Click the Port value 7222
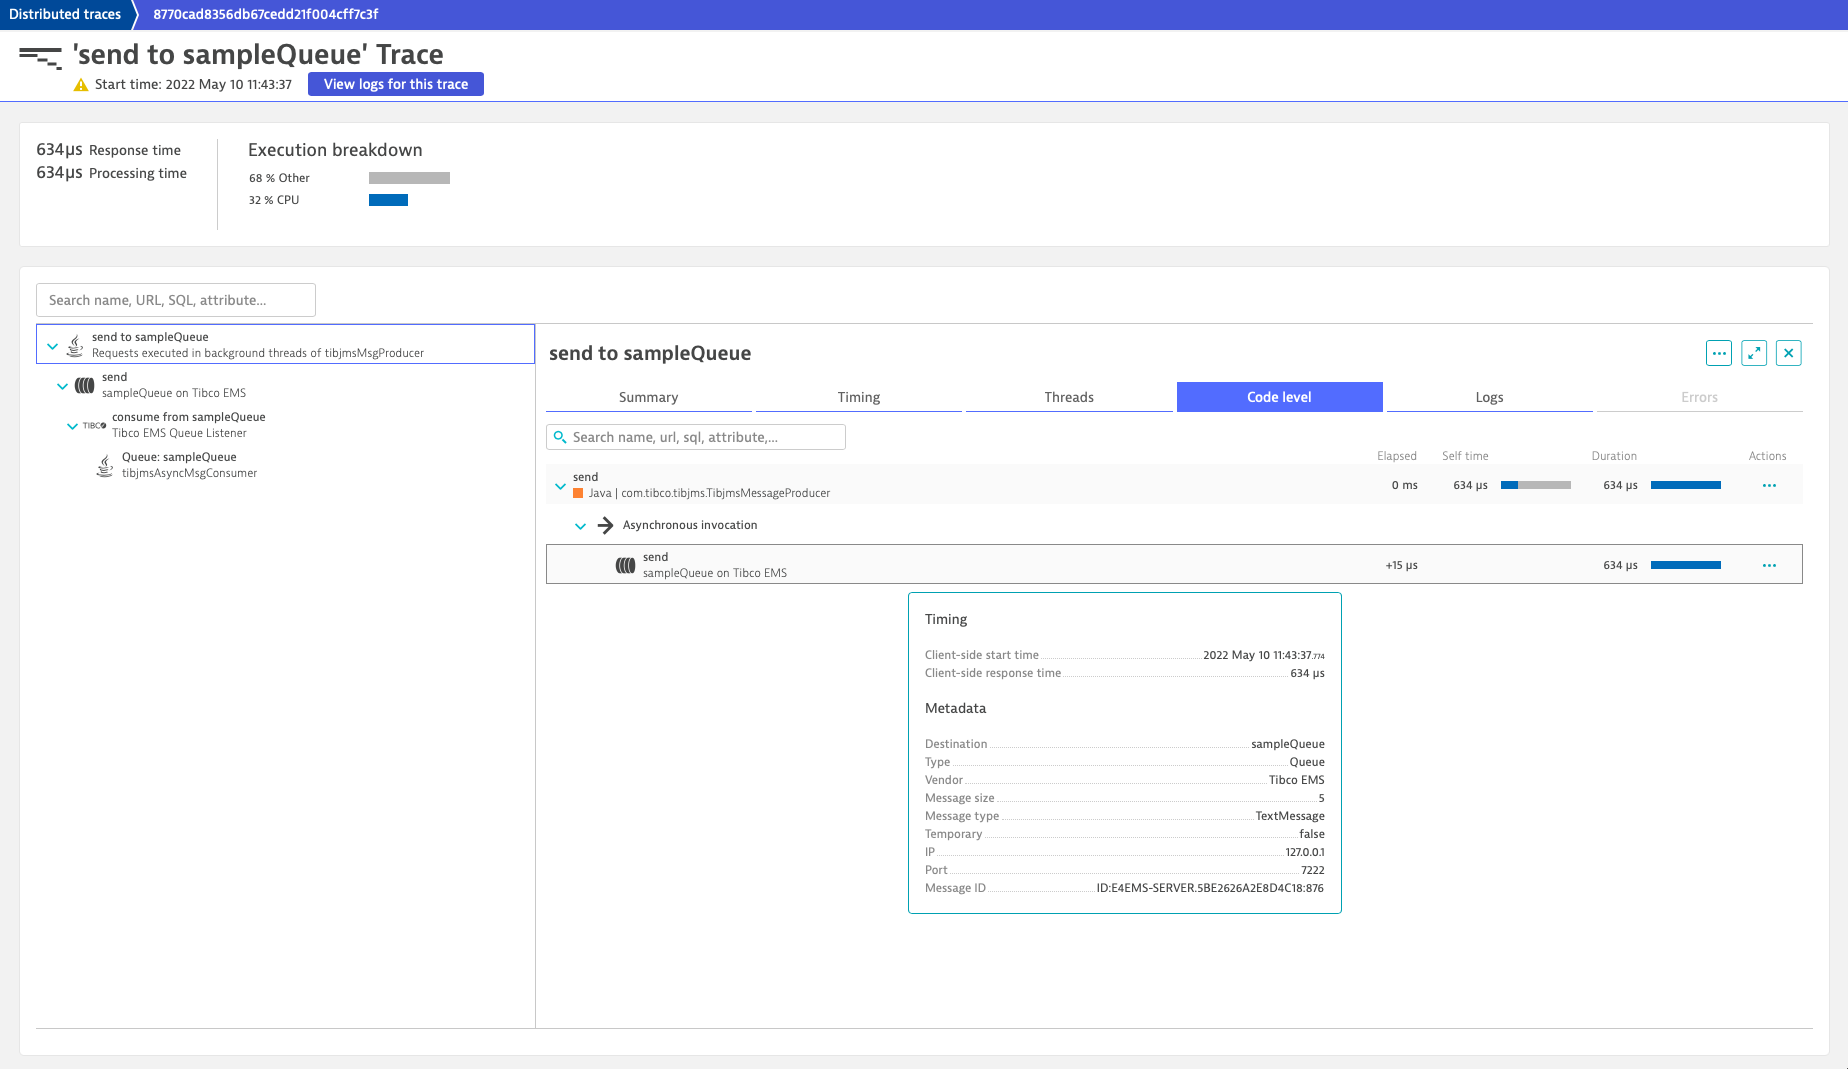Image resolution: width=1848 pixels, height=1069 pixels. point(1313,870)
